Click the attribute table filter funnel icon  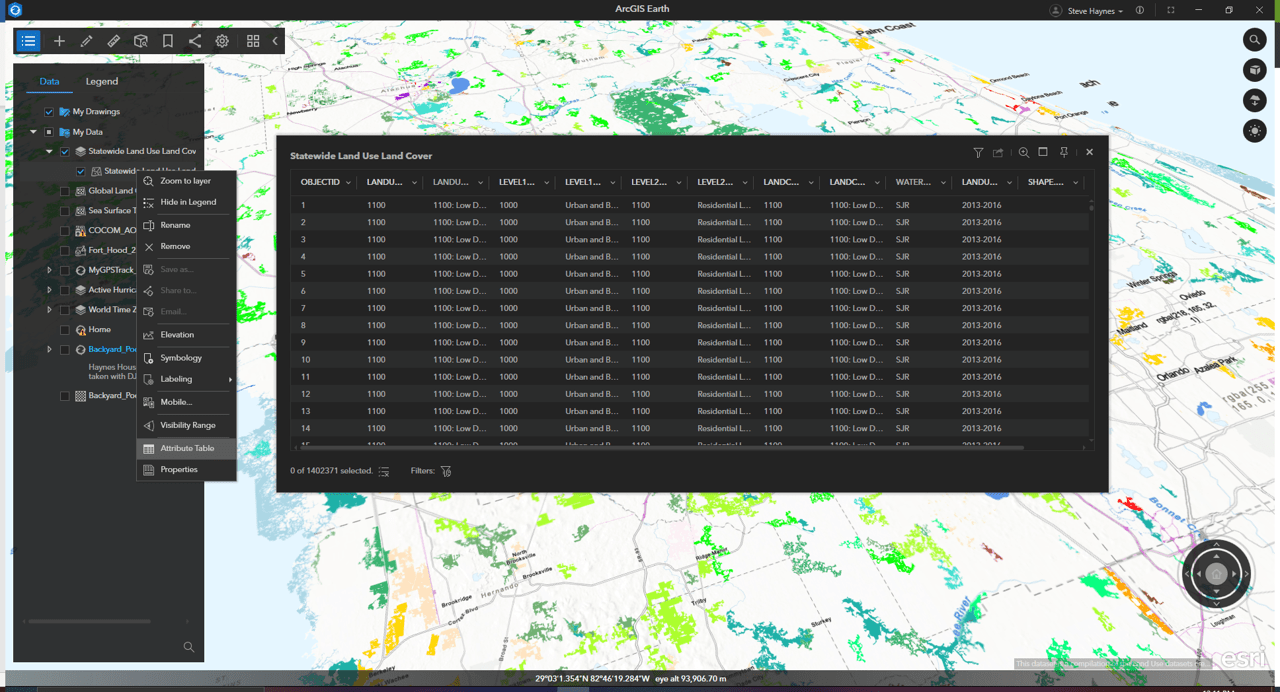[x=978, y=152]
